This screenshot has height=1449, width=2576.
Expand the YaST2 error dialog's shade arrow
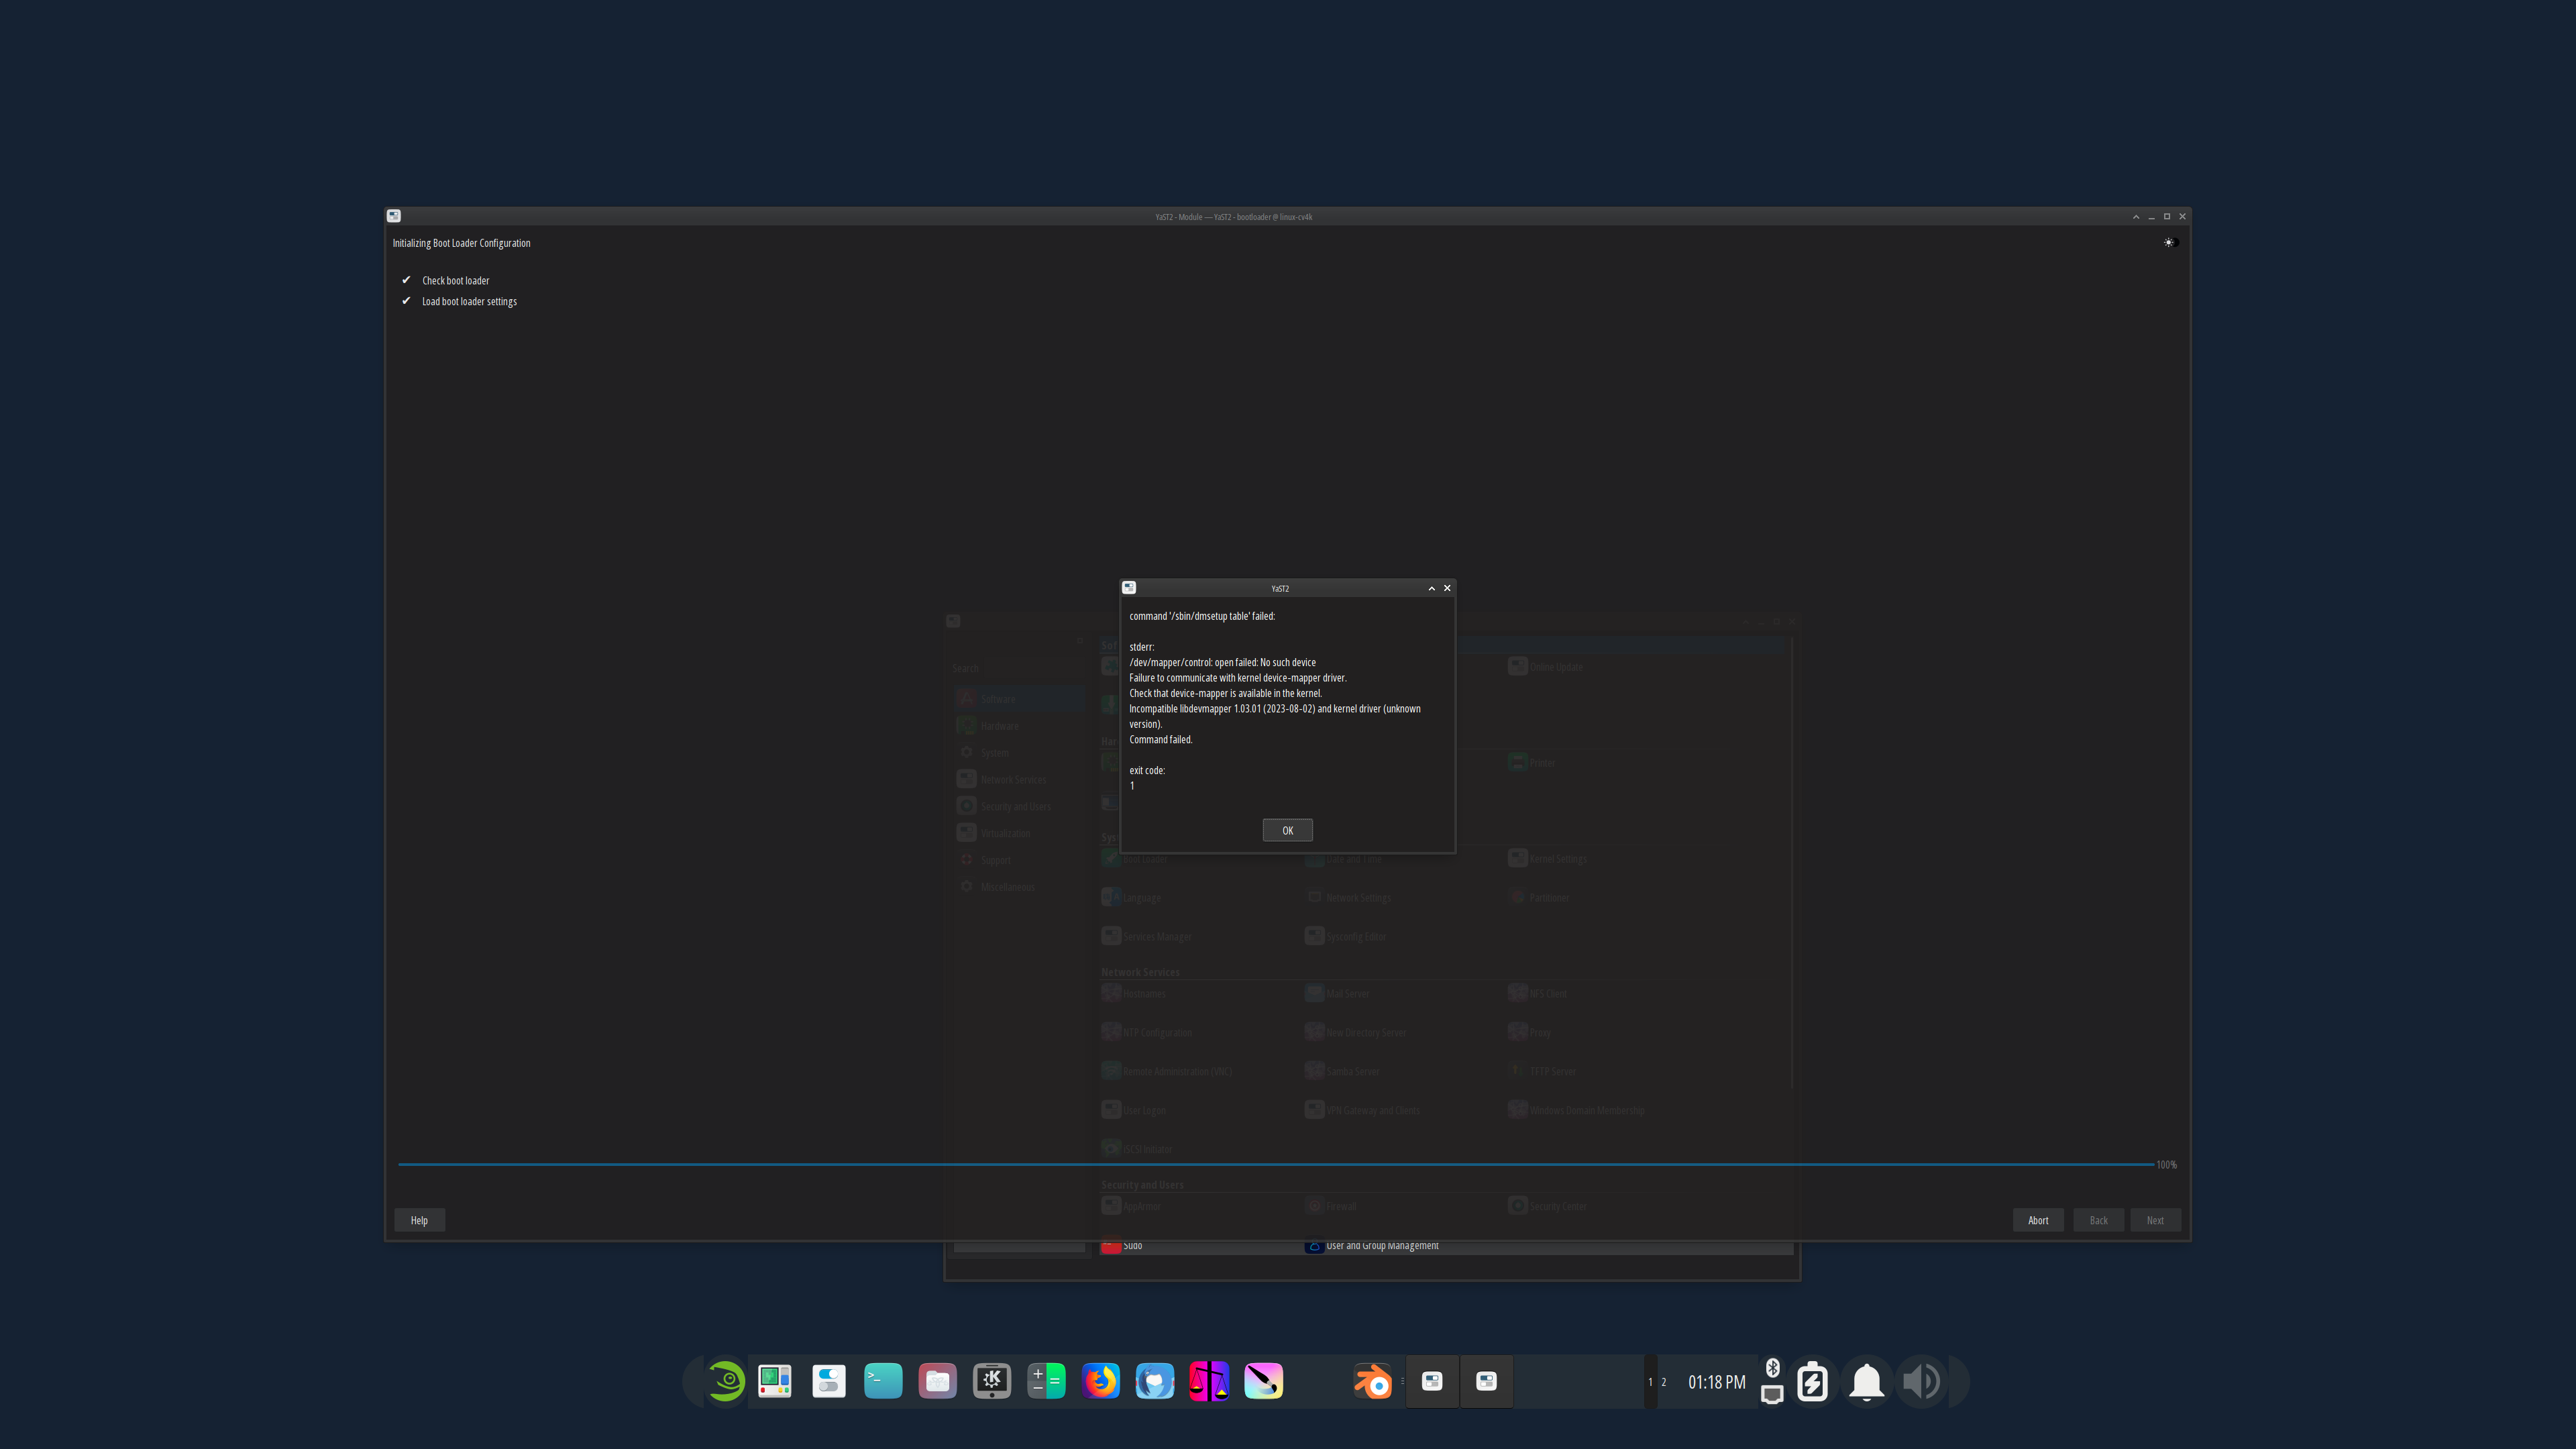coord(1431,588)
